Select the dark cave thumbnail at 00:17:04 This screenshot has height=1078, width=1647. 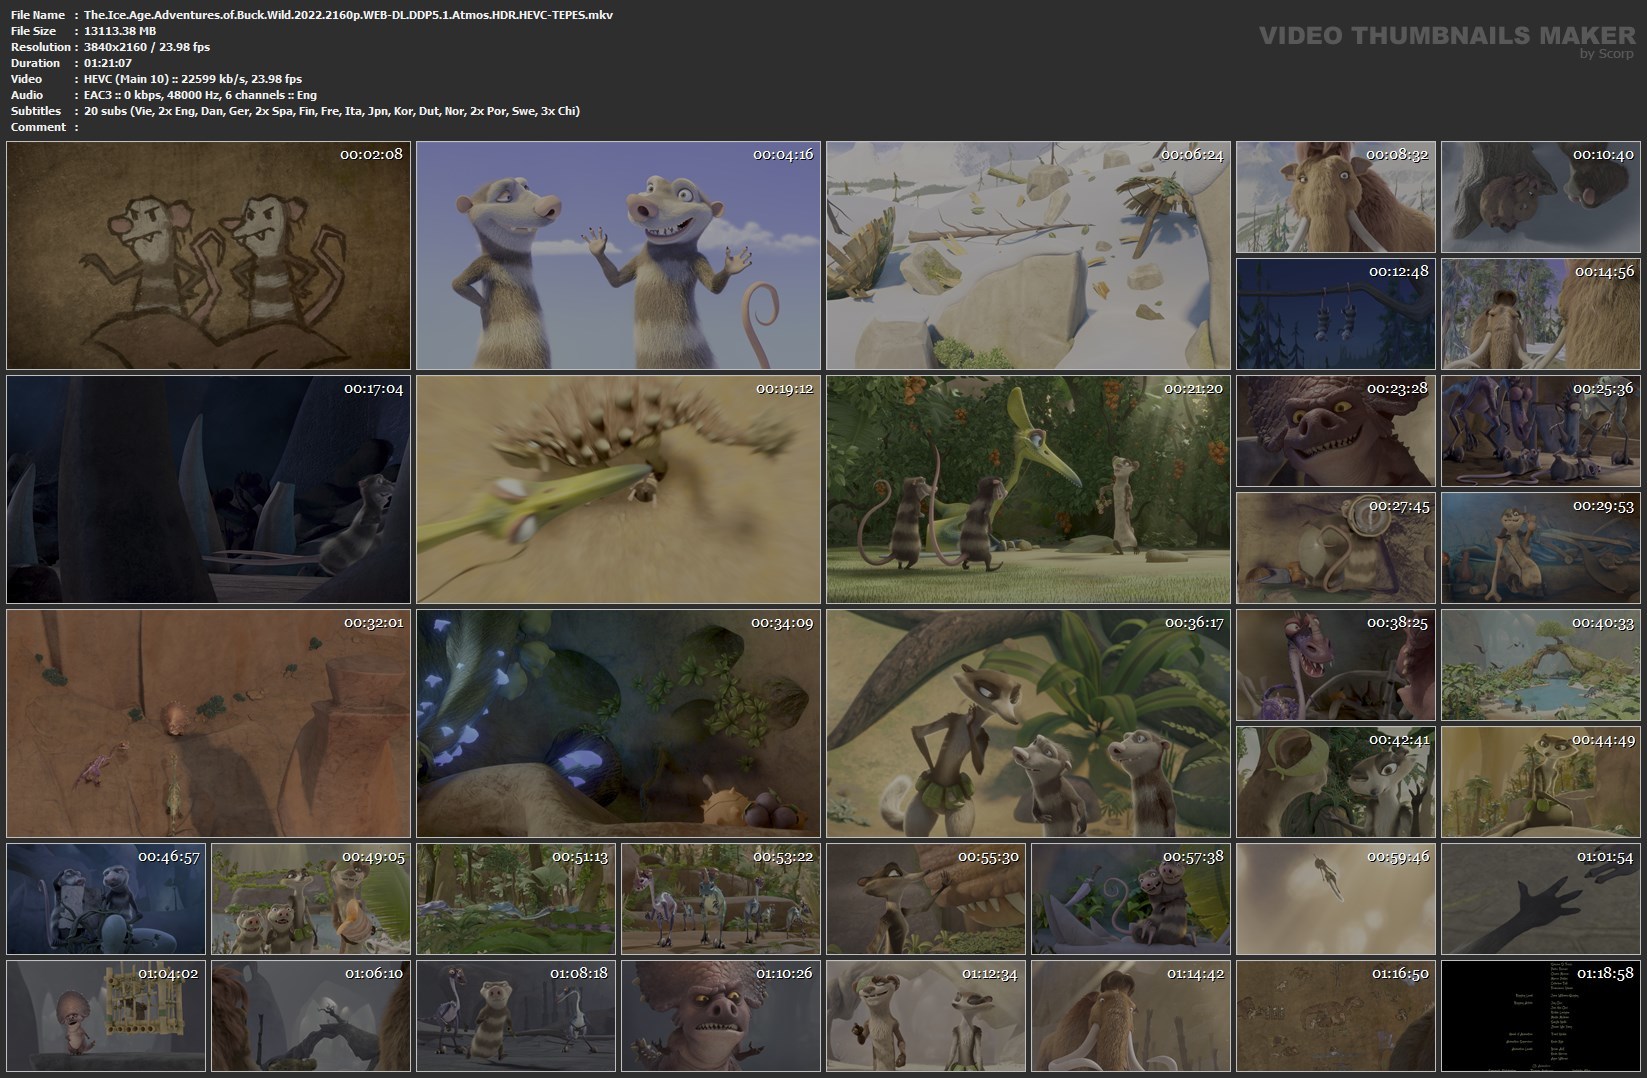tap(208, 489)
